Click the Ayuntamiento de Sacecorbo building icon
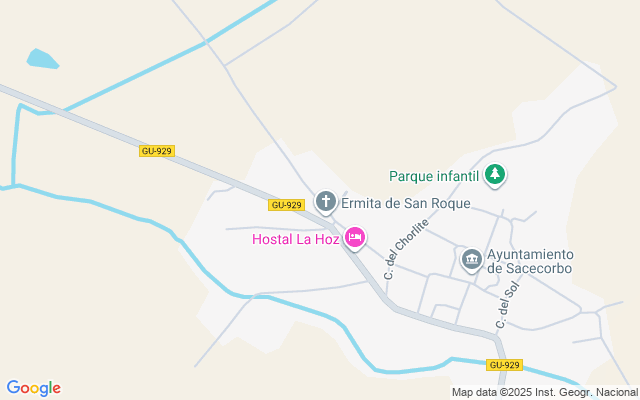The image size is (640, 400). coord(472,260)
